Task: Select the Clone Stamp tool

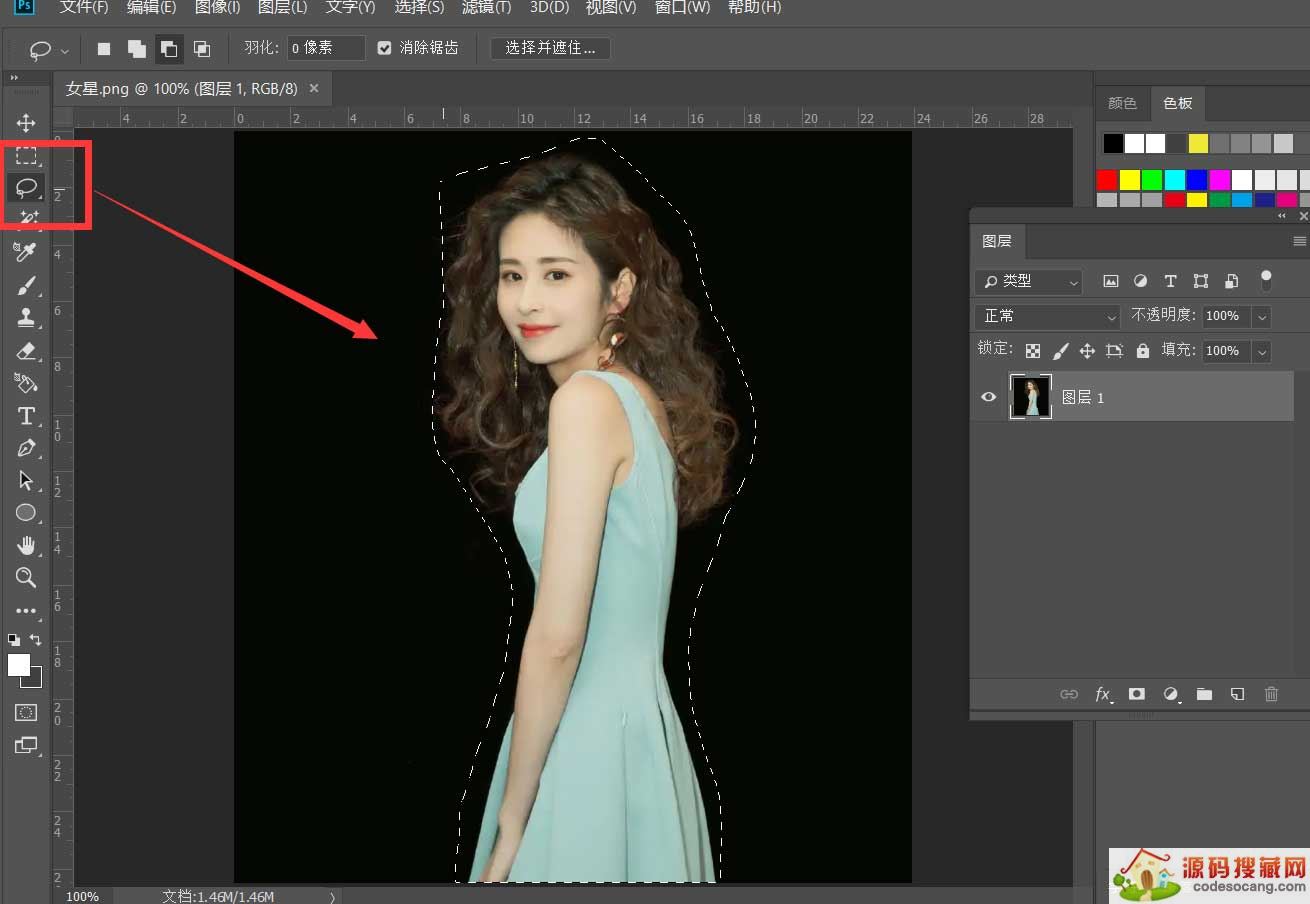Action: tap(26, 318)
